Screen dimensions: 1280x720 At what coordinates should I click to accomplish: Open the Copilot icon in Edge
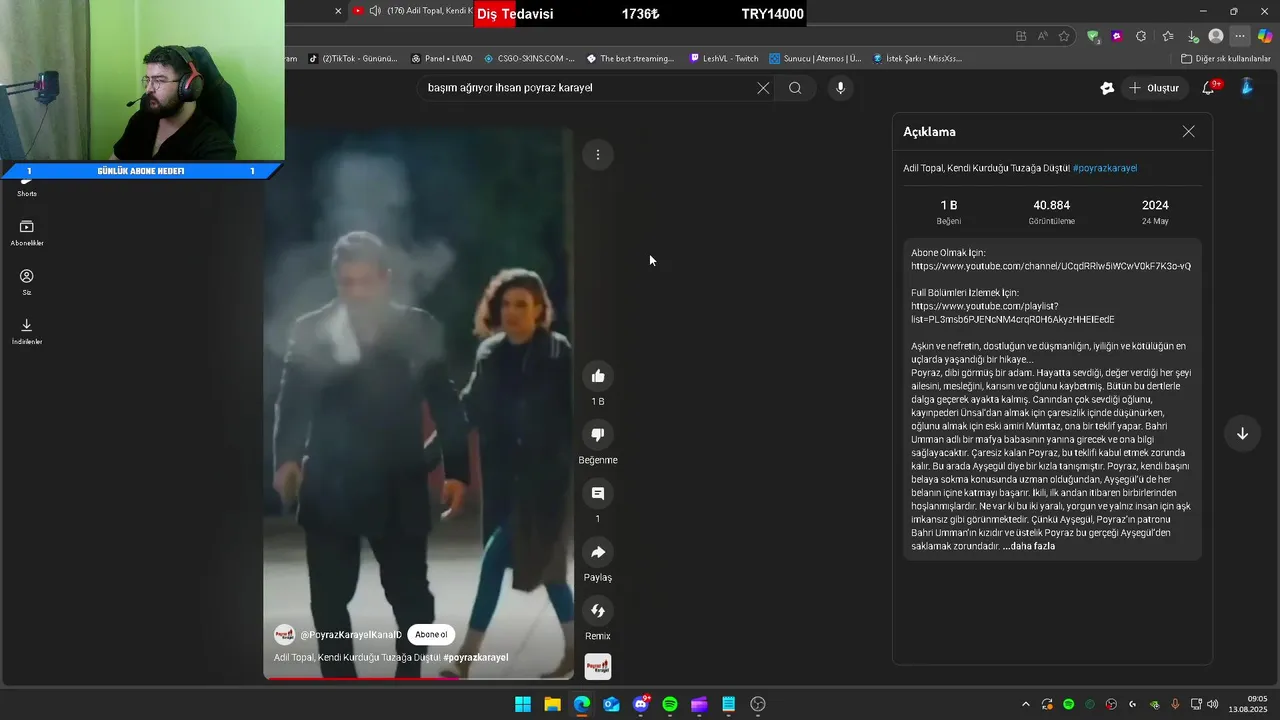1264,36
